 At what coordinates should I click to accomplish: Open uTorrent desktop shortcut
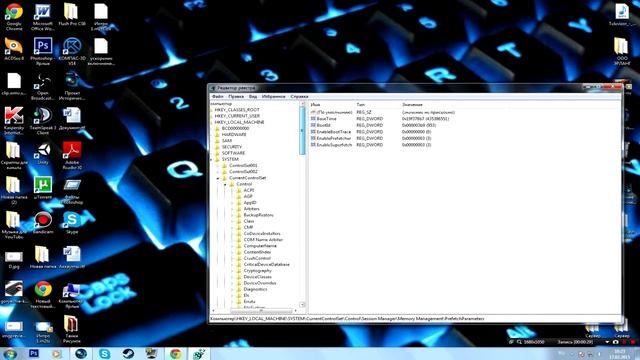pyautogui.click(x=42, y=188)
